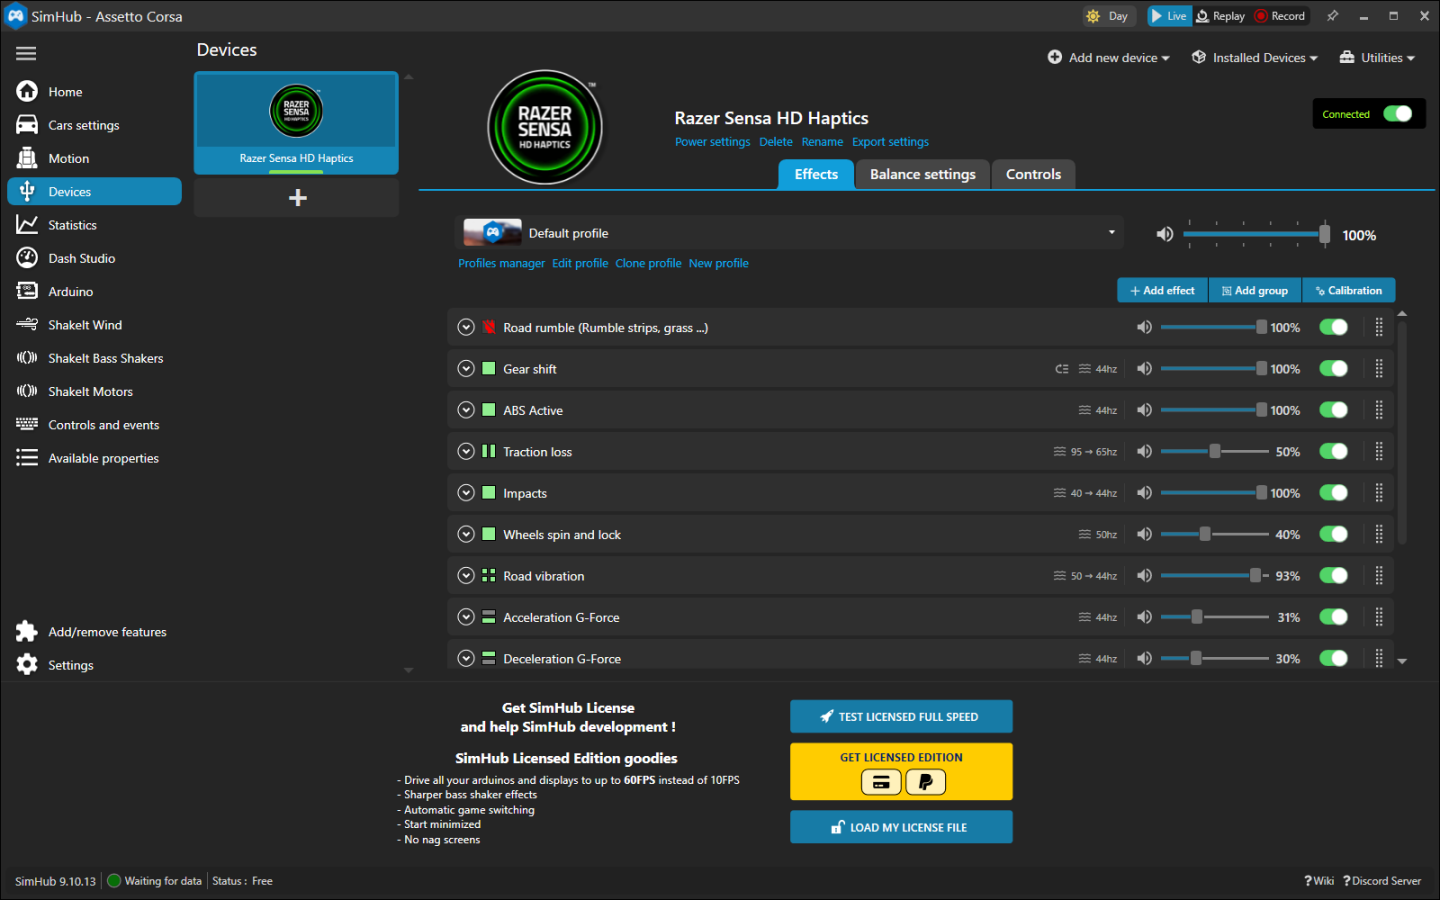The height and width of the screenshot is (900, 1440).
Task: Click the Add effect button
Action: pos(1162,291)
